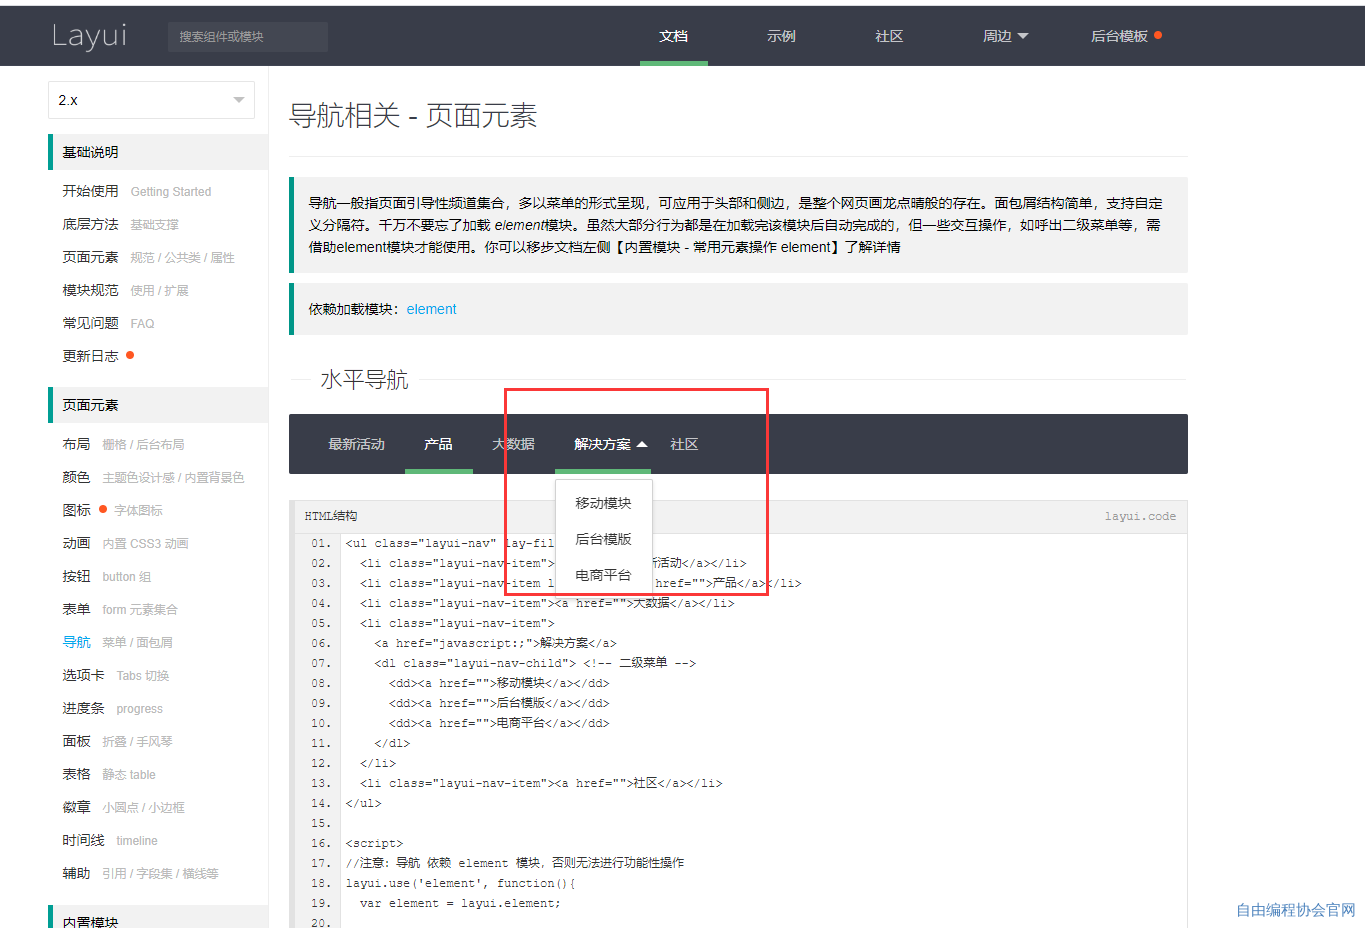Go to 面板 折叠/手风琴 page
Screen dimensions: 1365x928
coord(118,741)
